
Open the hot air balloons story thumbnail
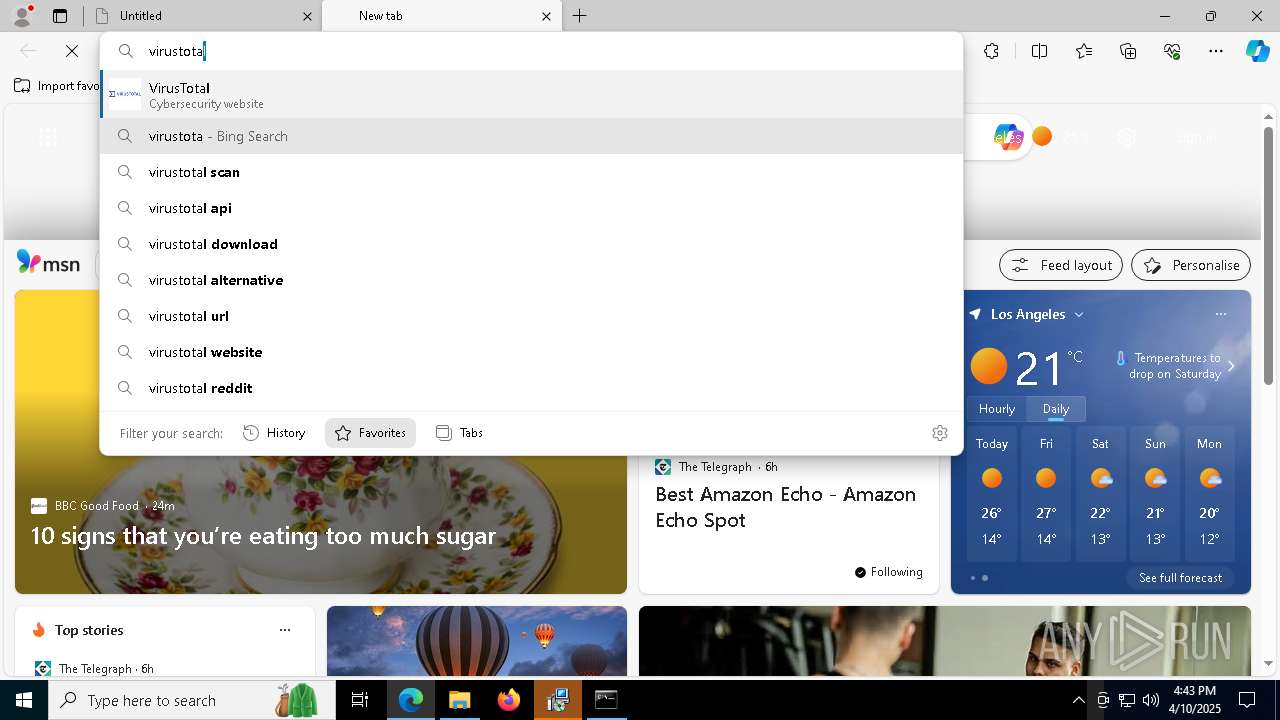(477, 641)
